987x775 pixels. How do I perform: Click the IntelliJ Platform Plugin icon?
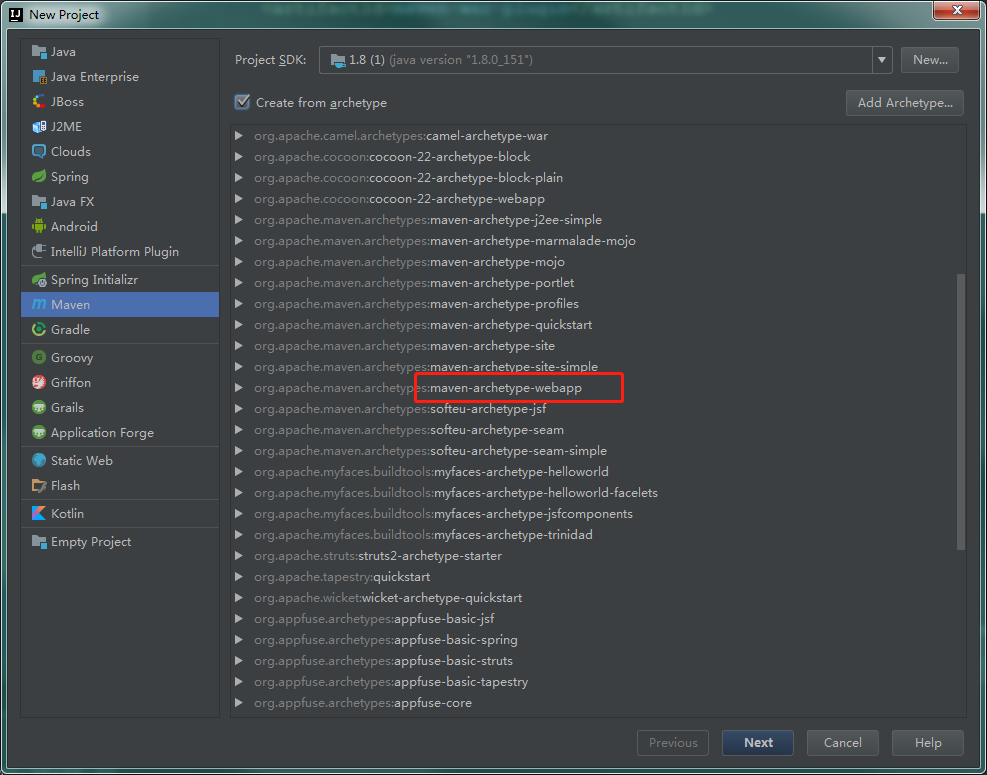39,251
